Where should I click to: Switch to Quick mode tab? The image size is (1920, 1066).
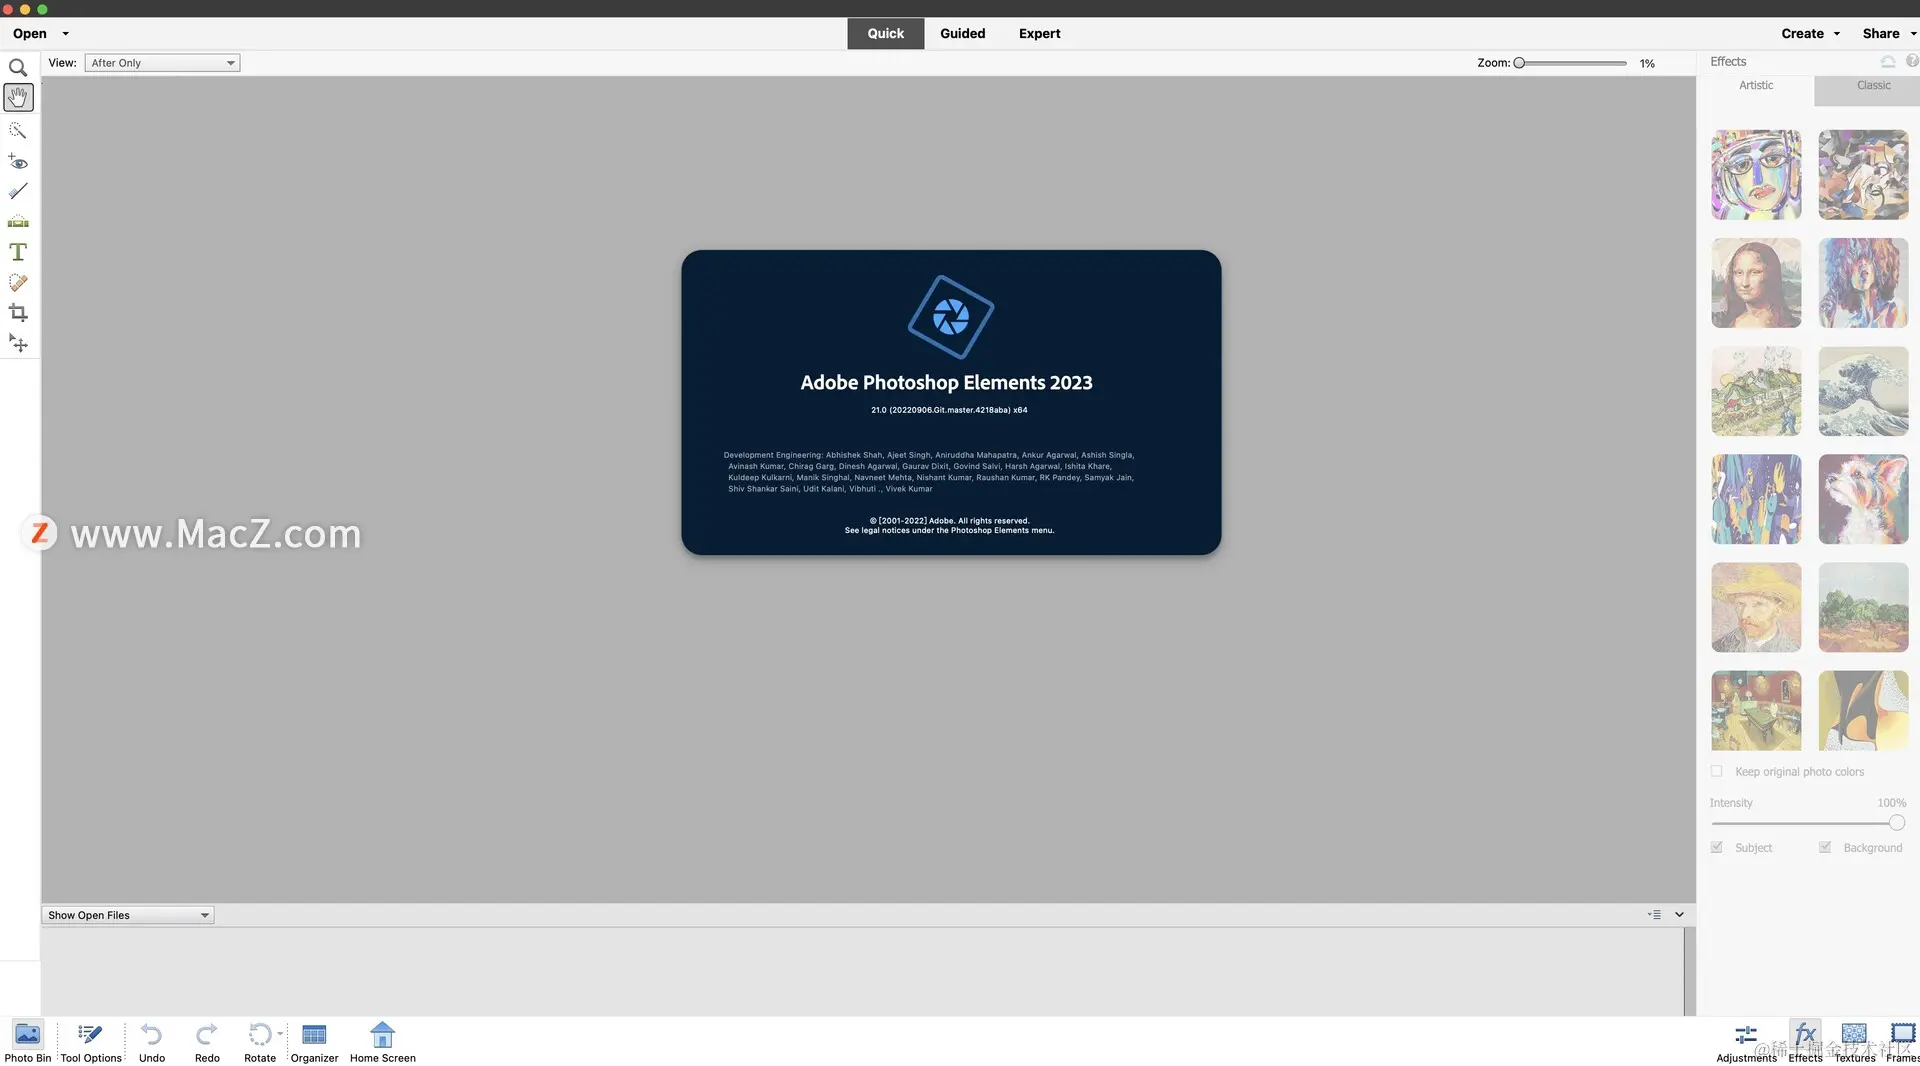(x=885, y=33)
